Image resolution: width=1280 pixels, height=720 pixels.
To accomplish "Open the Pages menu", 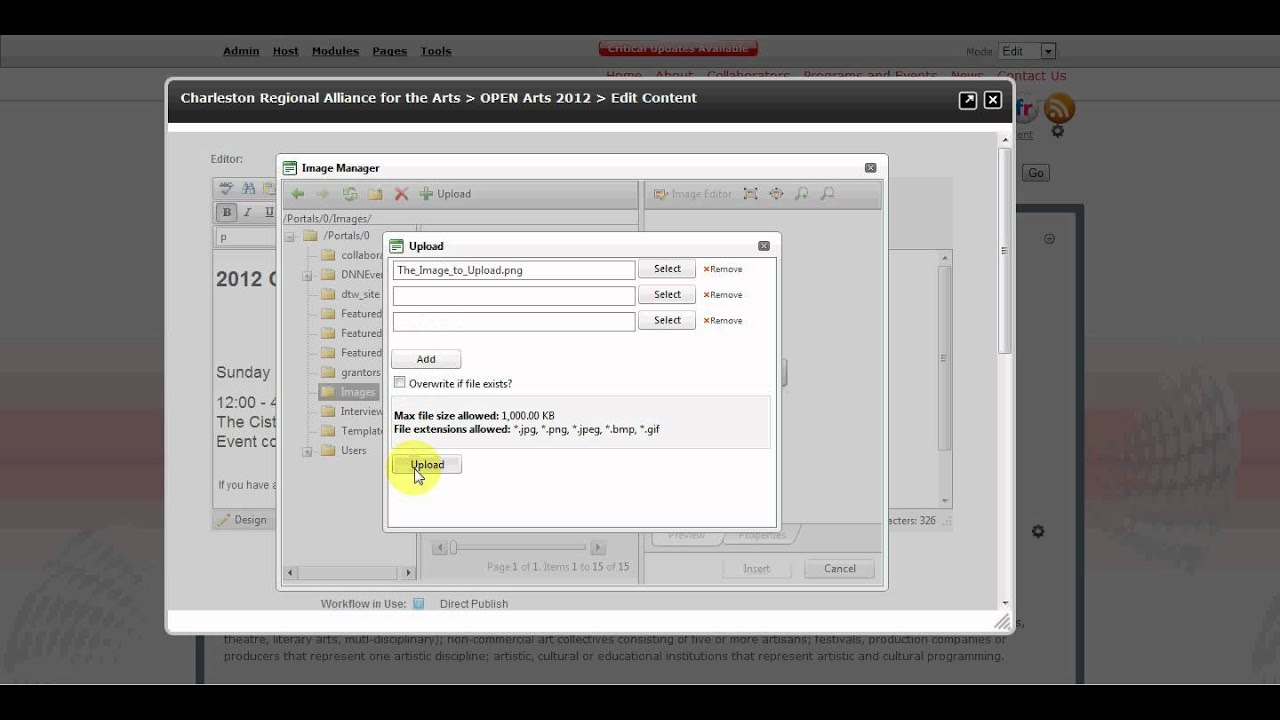I will click(389, 51).
